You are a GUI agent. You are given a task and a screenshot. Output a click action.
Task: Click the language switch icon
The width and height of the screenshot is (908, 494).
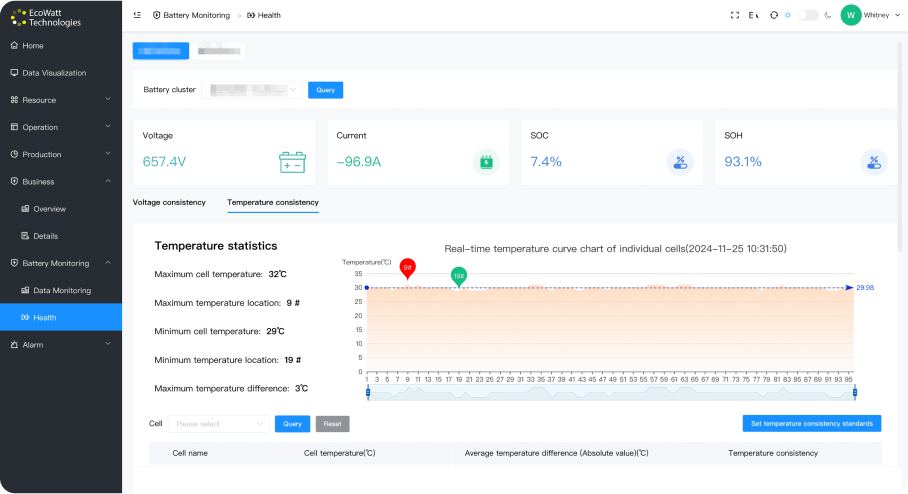click(754, 15)
